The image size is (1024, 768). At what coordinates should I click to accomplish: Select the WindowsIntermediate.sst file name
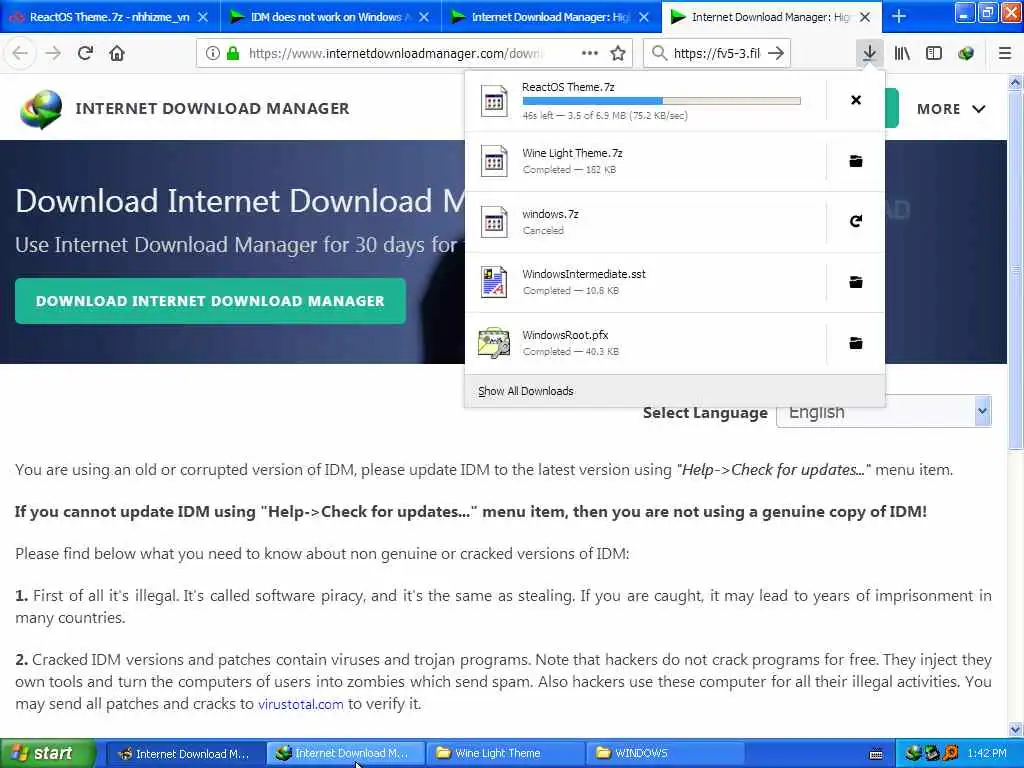click(584, 274)
